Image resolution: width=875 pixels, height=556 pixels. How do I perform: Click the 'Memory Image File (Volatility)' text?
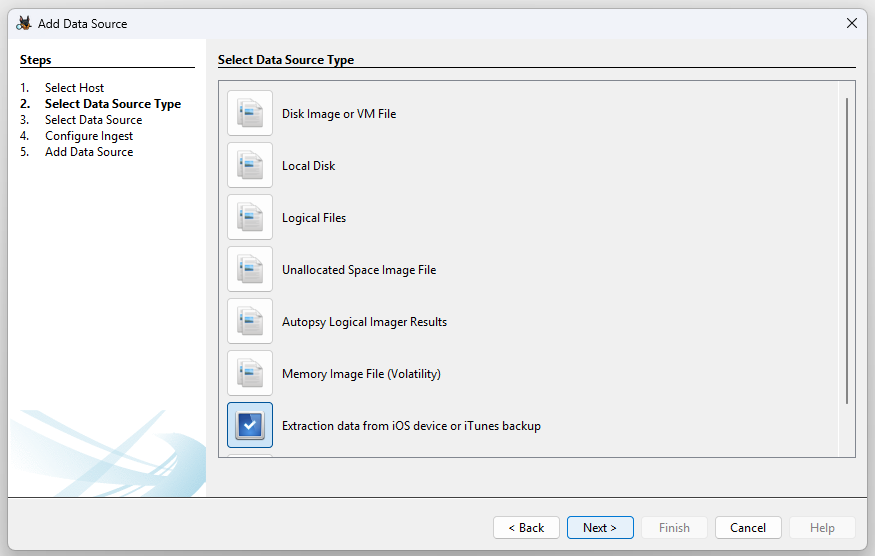[x=361, y=374]
